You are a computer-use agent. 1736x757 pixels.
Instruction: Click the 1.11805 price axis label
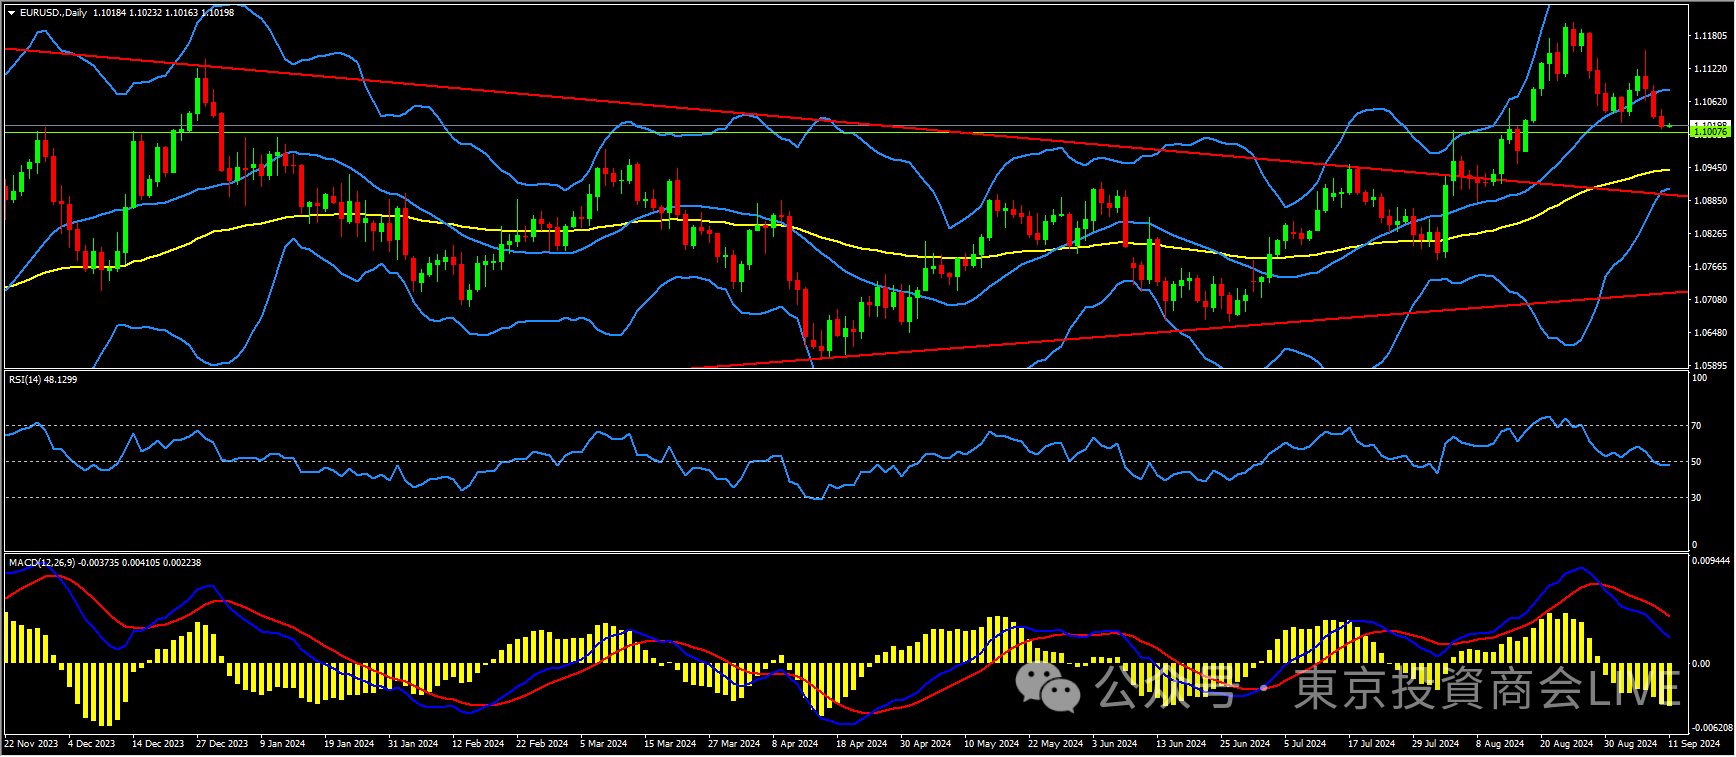[1710, 36]
